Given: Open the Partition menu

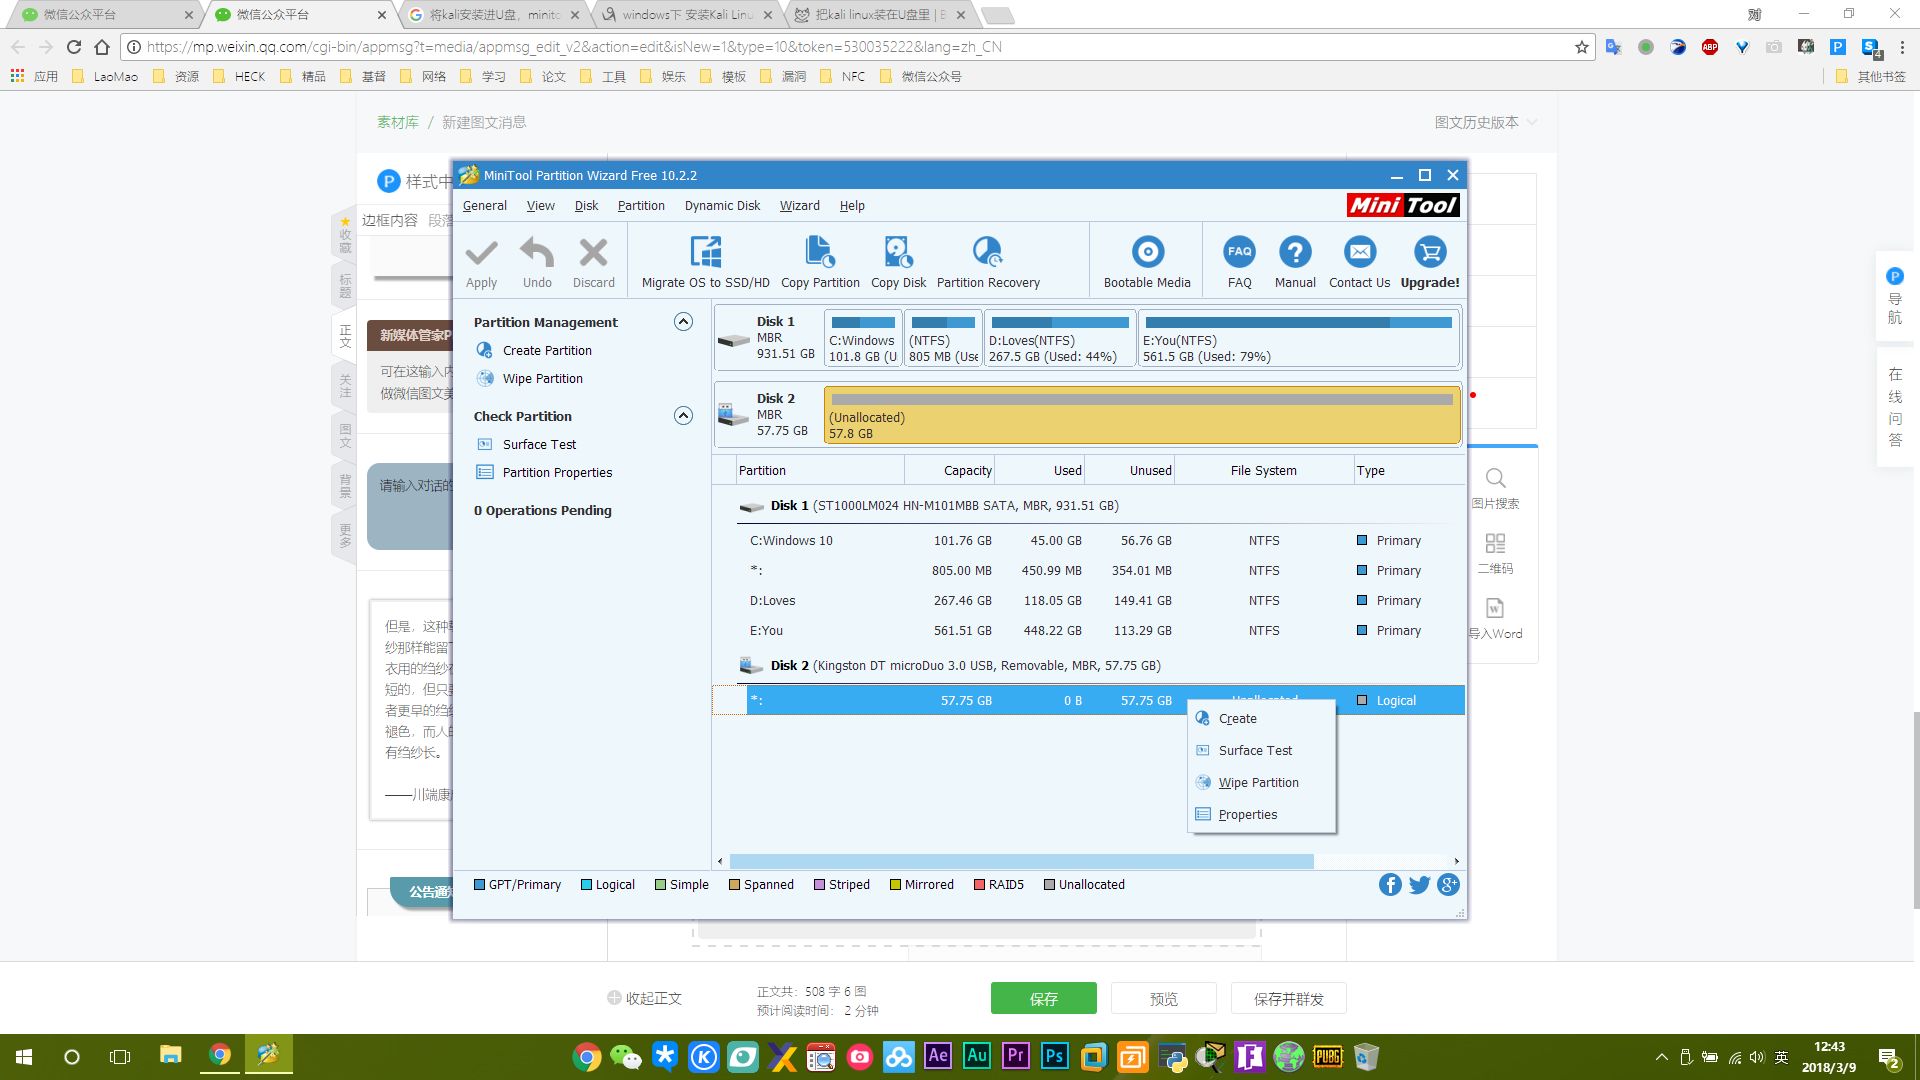Looking at the screenshot, I should tap(641, 205).
